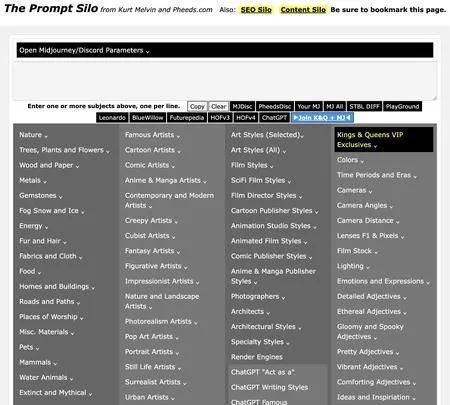The width and height of the screenshot is (450, 405).
Task: Open the MJ All button
Action: point(335,107)
